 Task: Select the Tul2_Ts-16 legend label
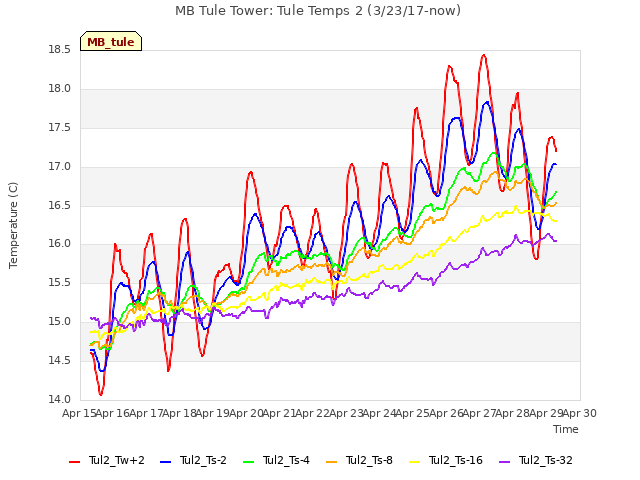456,460
